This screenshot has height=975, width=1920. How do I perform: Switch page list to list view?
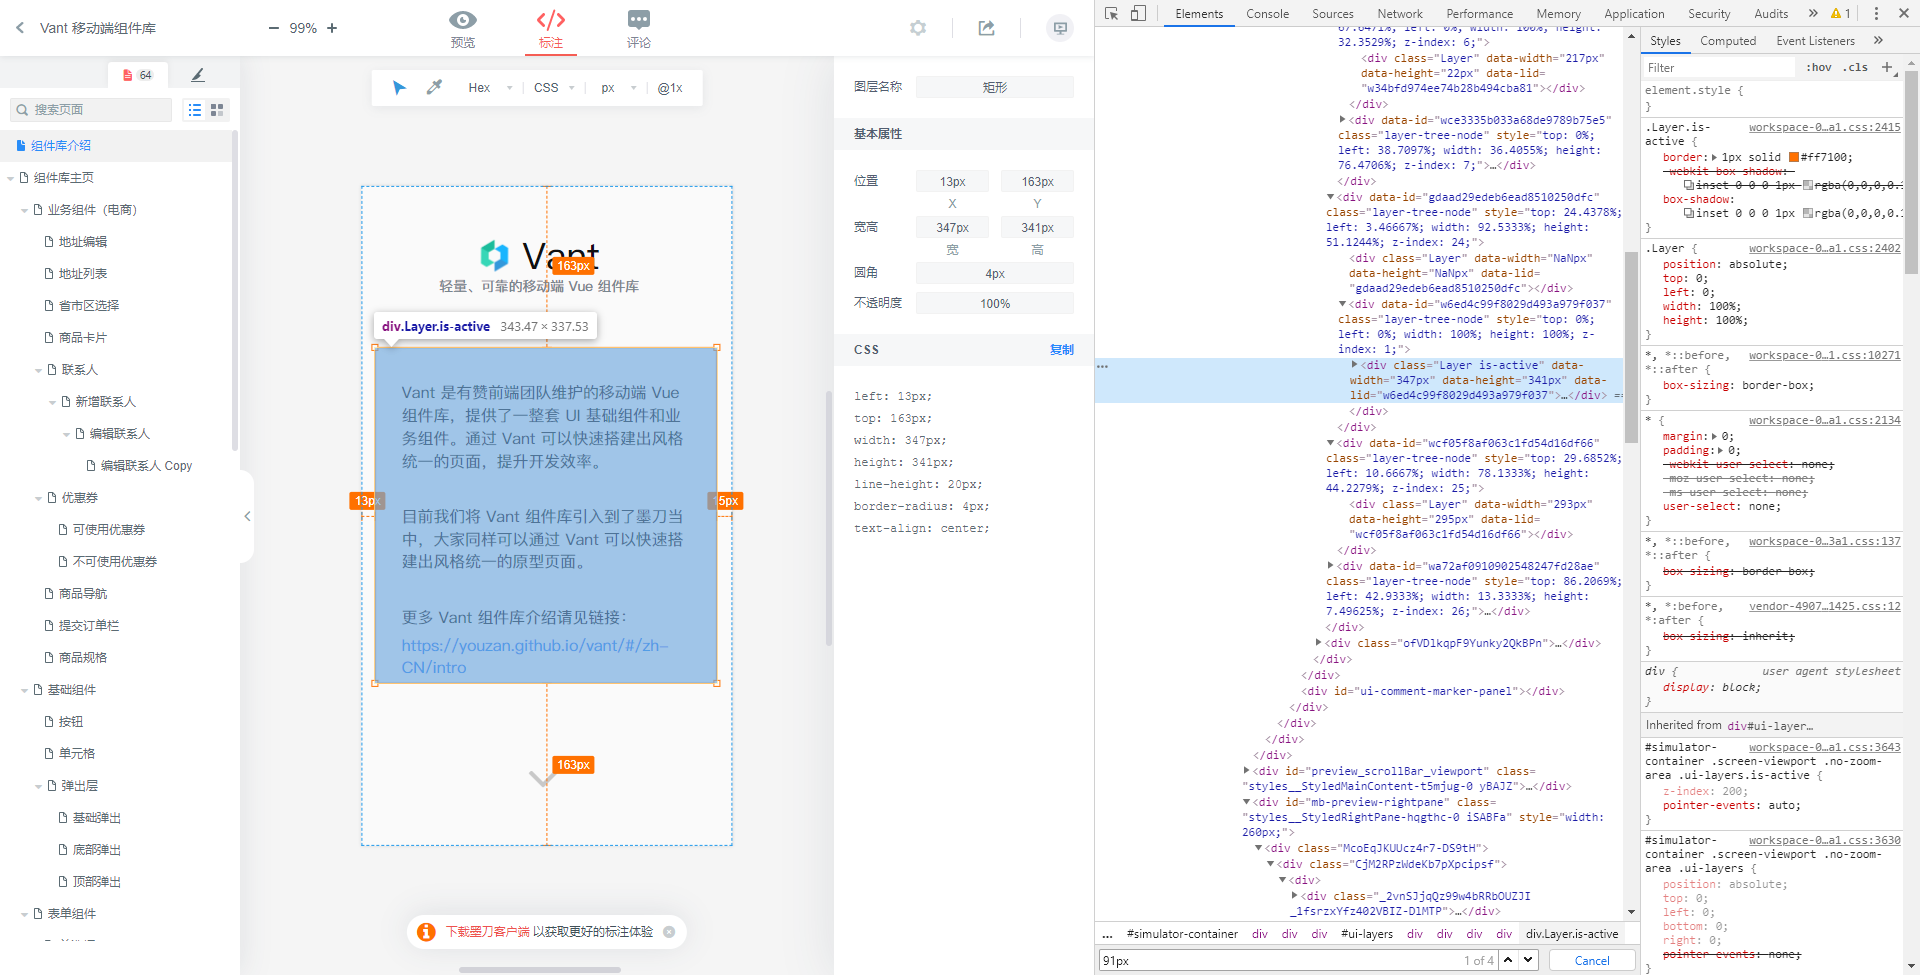(x=195, y=110)
